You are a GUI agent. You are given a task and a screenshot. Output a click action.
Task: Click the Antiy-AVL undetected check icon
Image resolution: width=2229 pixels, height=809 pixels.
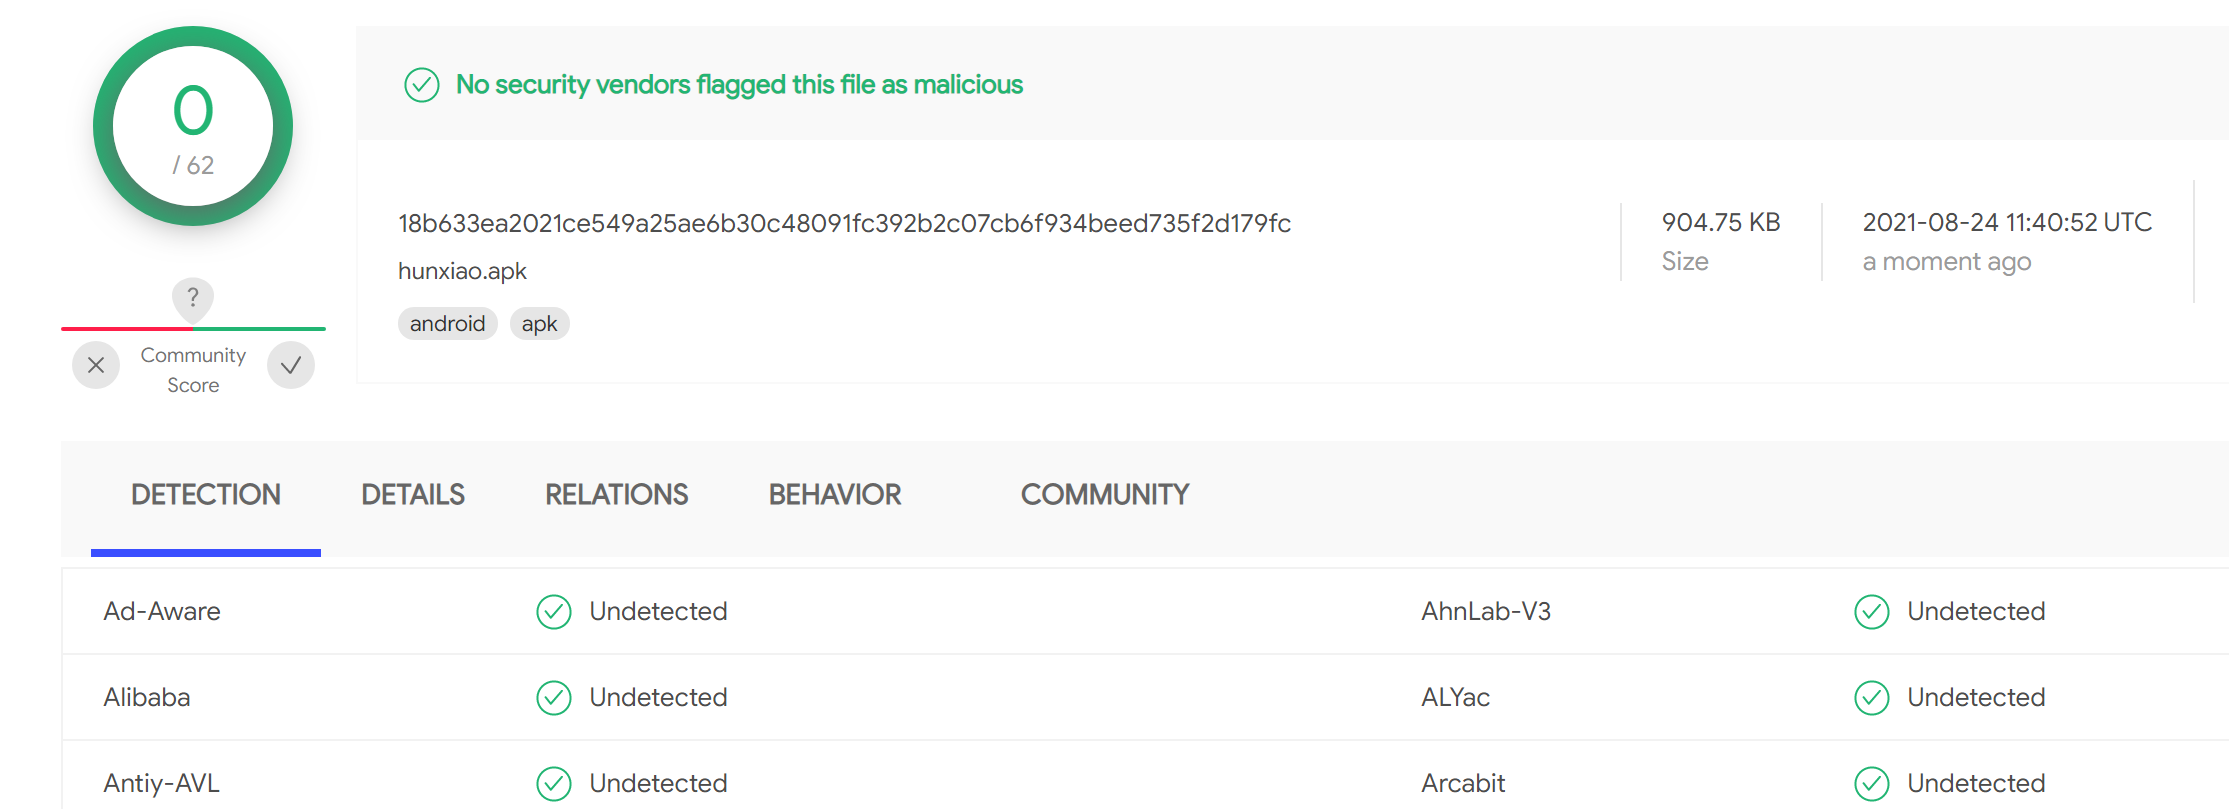pos(554,784)
